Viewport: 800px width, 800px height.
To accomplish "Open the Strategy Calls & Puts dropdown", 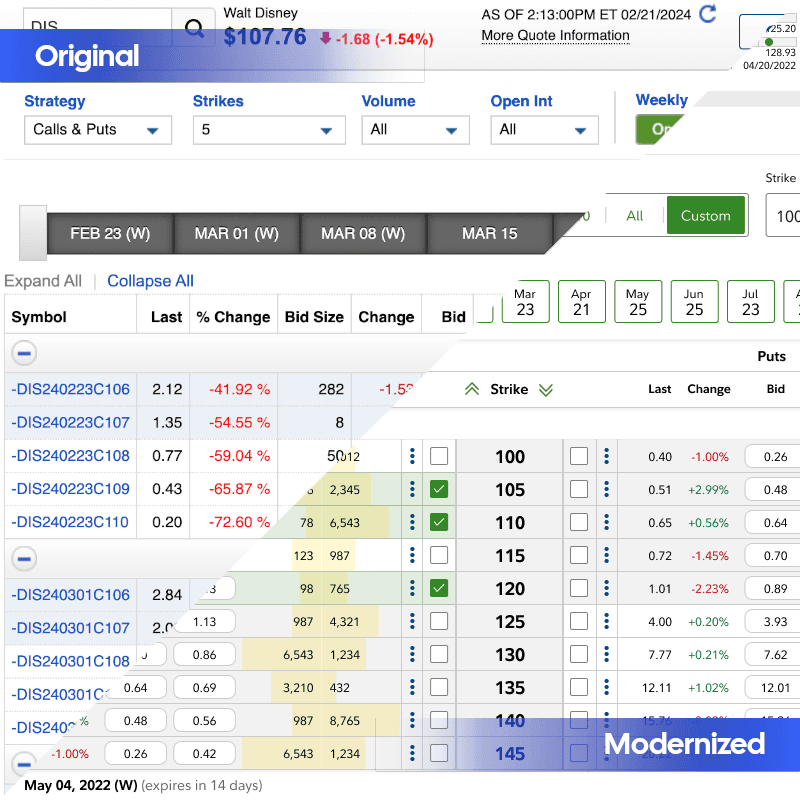I will point(98,130).
